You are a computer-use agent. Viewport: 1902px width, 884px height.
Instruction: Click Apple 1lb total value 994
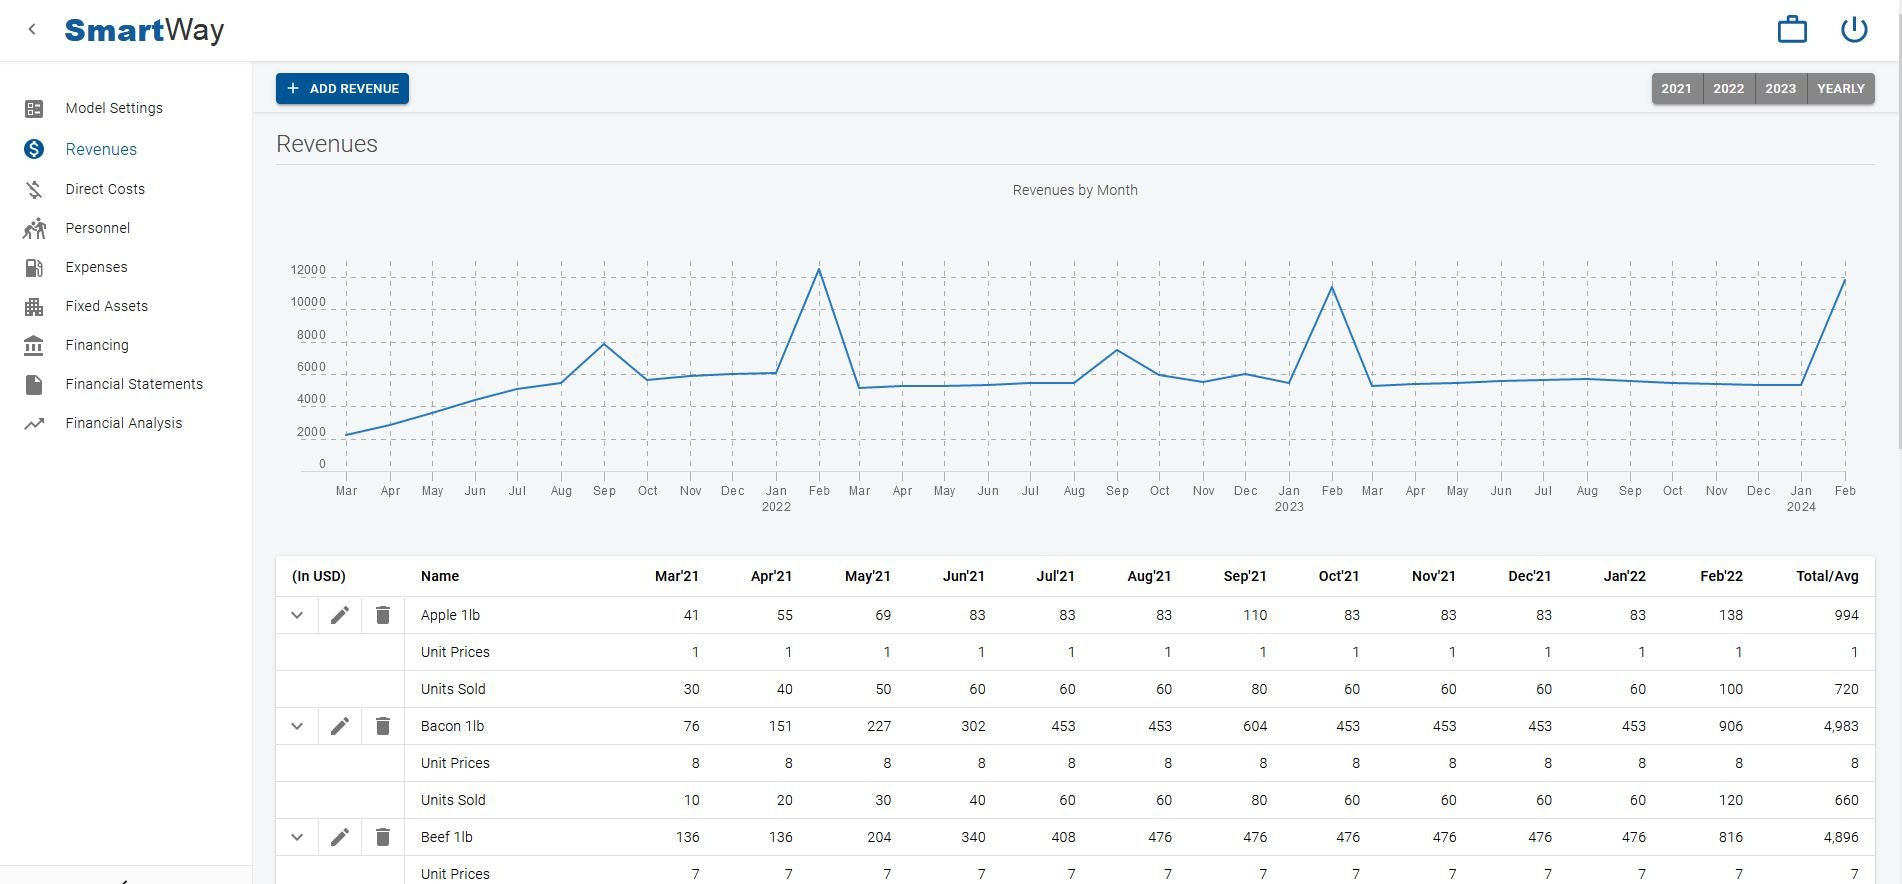(1846, 615)
